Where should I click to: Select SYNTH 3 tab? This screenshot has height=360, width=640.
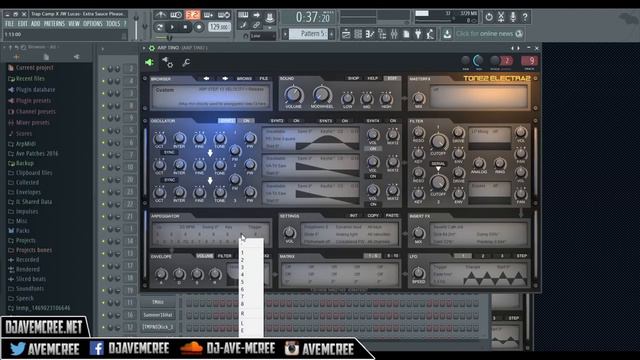(x=326, y=121)
